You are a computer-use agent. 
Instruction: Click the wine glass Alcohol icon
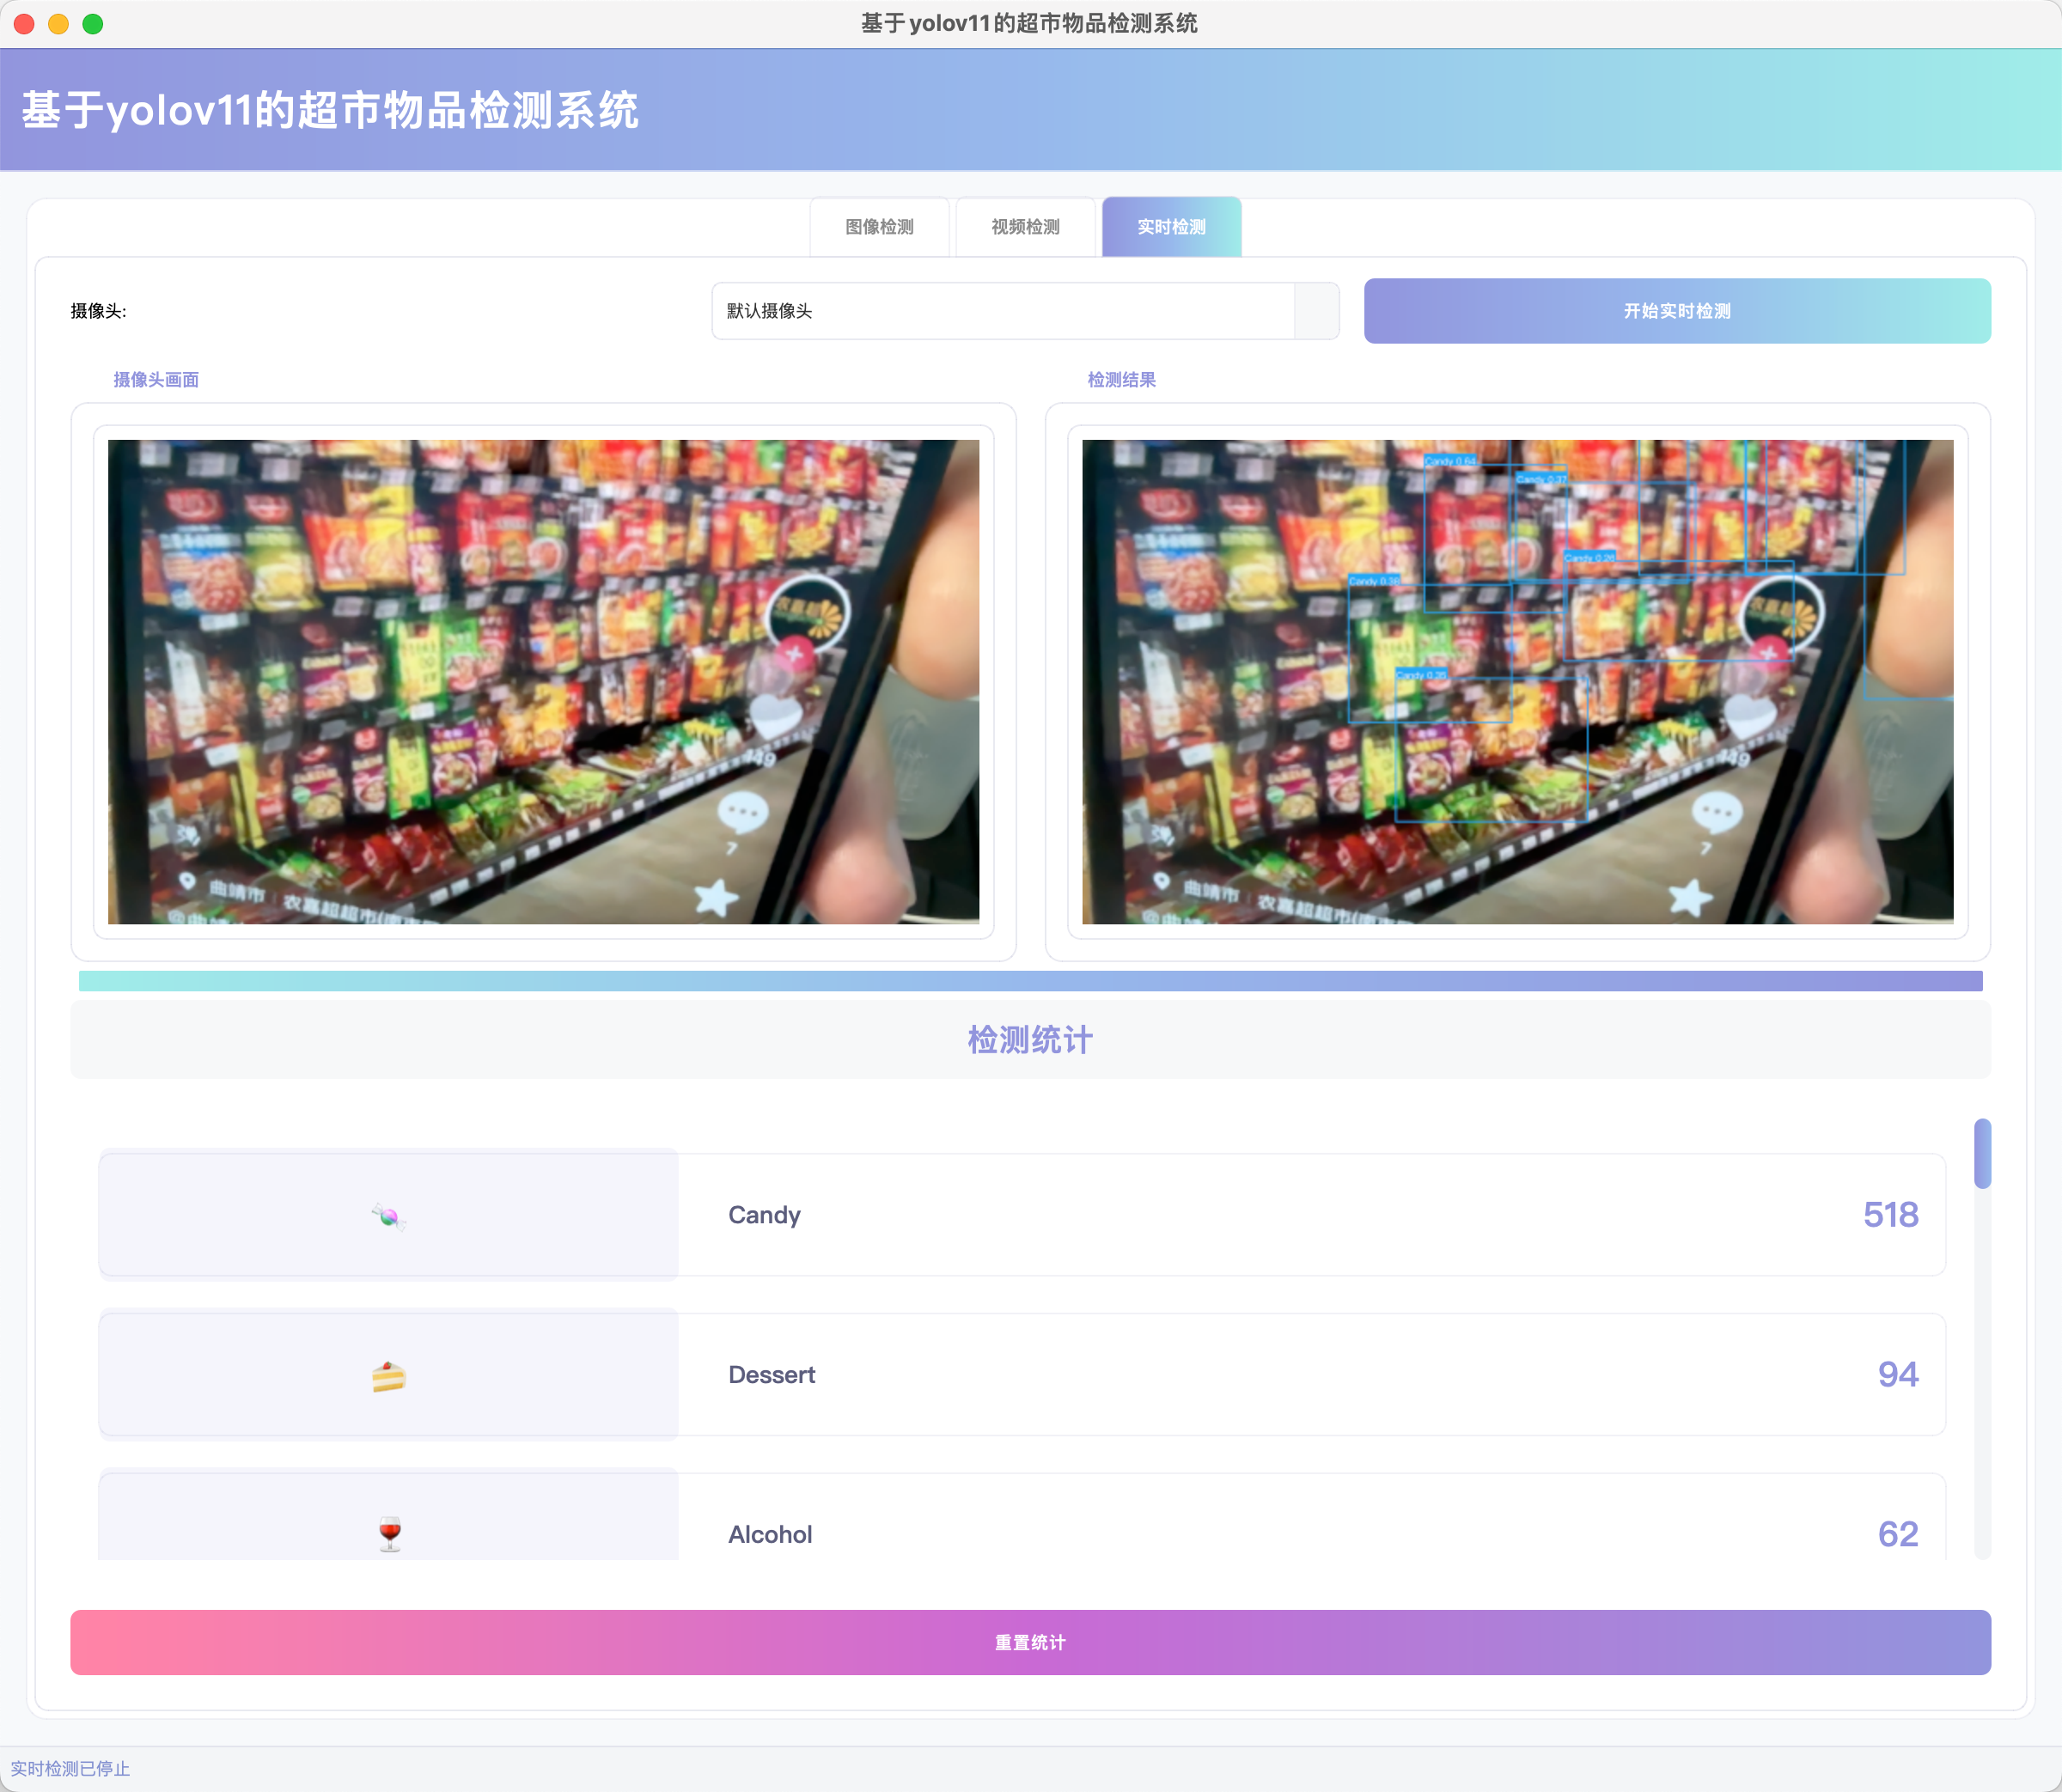click(x=390, y=1533)
